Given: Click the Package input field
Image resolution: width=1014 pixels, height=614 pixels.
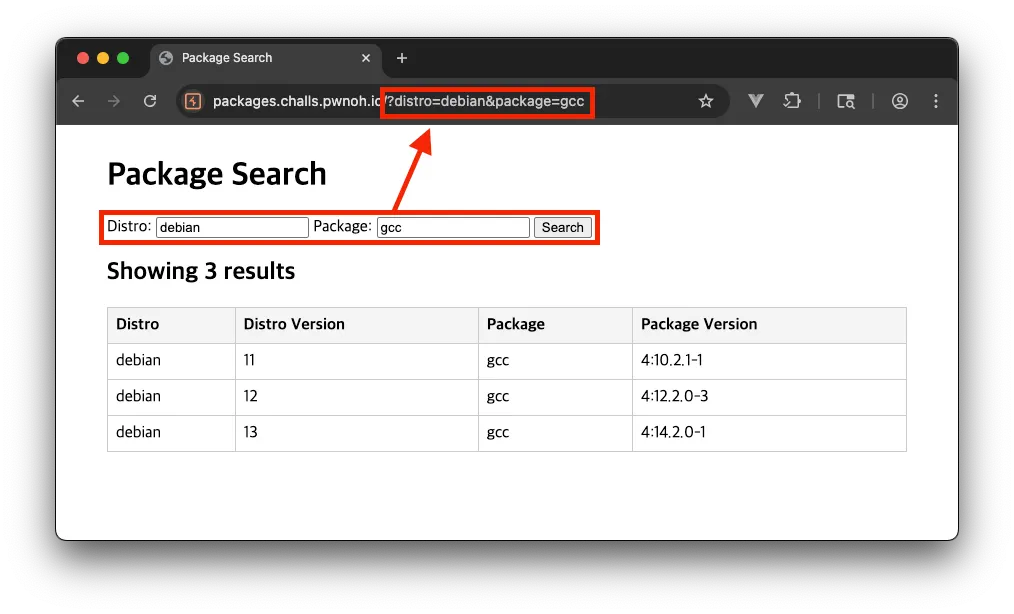Looking at the screenshot, I should click(x=453, y=227).
